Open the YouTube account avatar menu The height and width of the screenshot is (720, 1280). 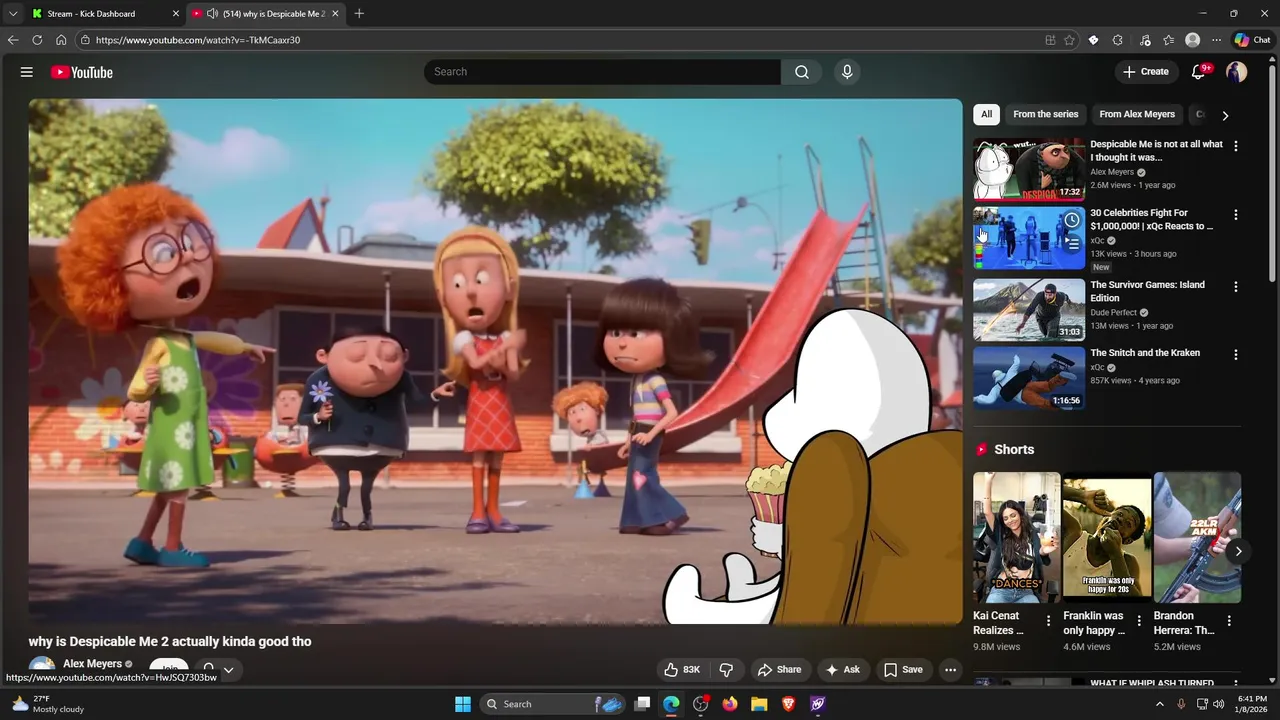(1237, 72)
